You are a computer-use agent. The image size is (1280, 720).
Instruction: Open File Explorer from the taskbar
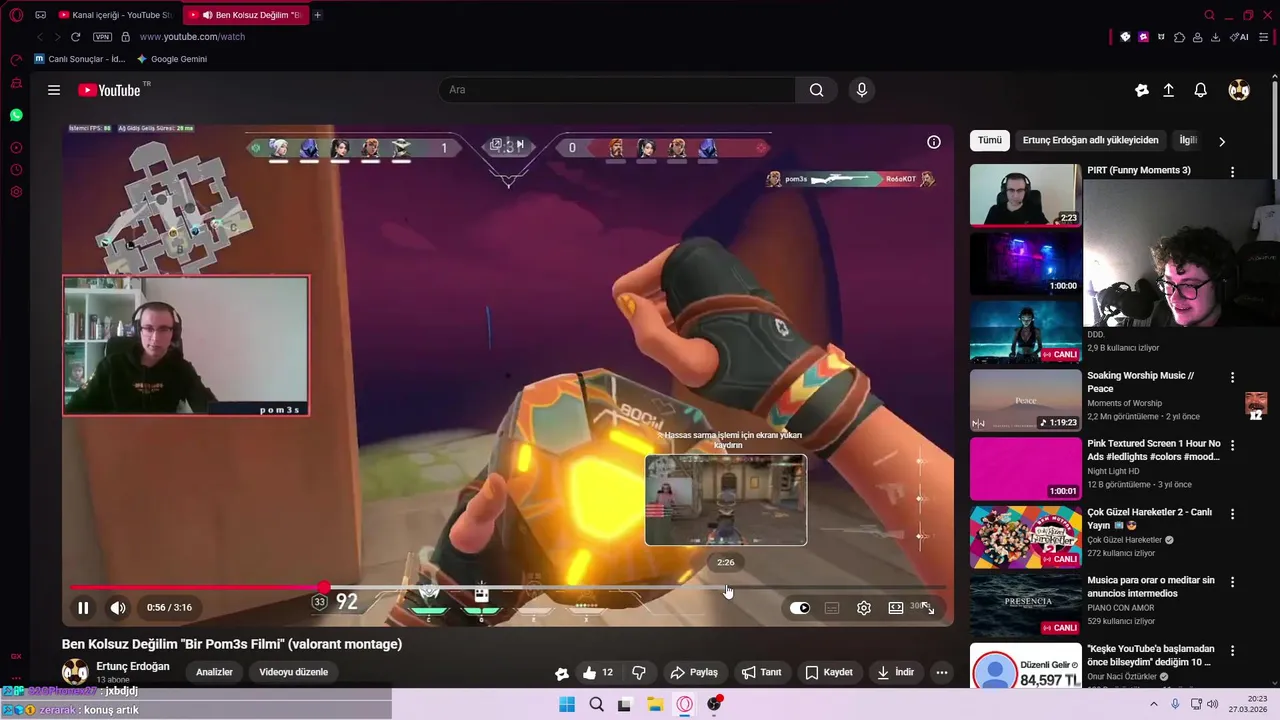(655, 704)
